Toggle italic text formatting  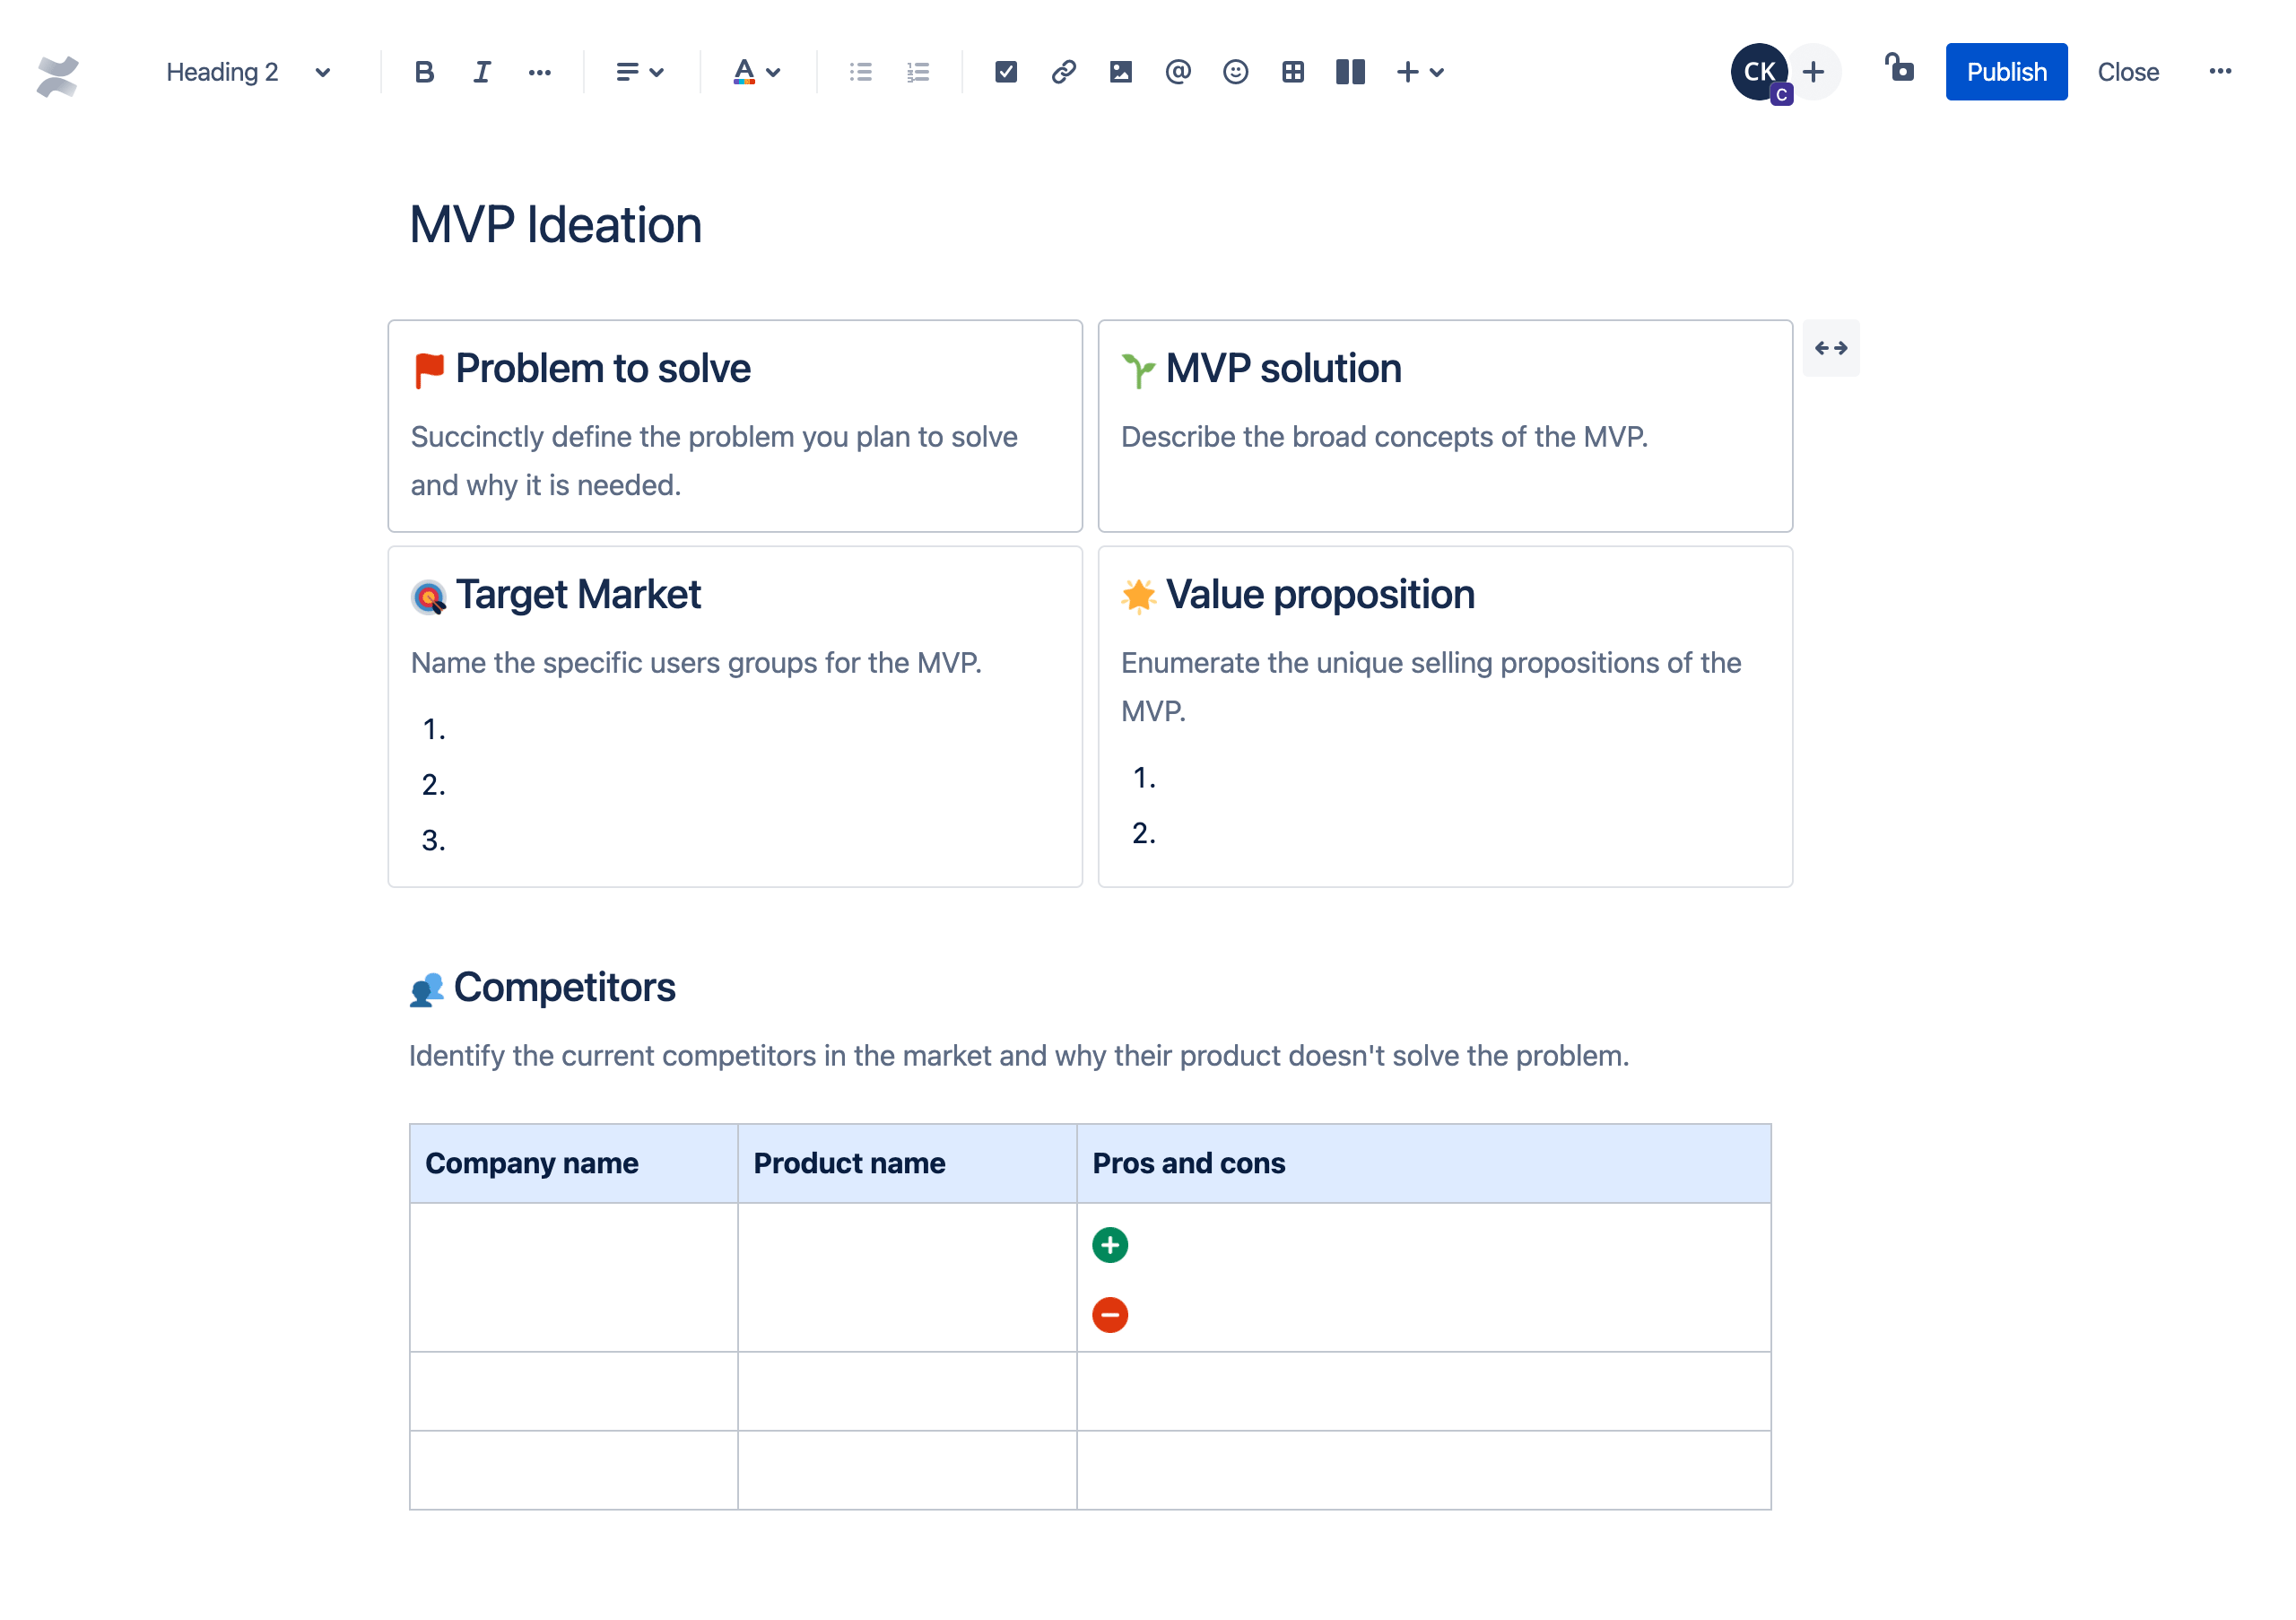point(481,71)
